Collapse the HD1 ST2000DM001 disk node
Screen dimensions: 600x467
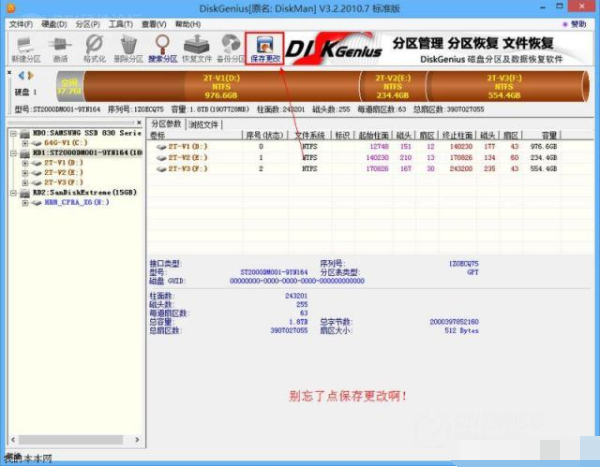pyautogui.click(x=13, y=153)
